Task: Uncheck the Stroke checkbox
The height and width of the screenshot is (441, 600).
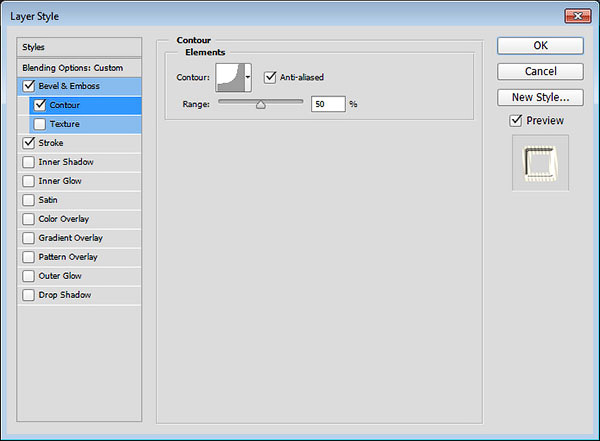Action: (x=29, y=143)
